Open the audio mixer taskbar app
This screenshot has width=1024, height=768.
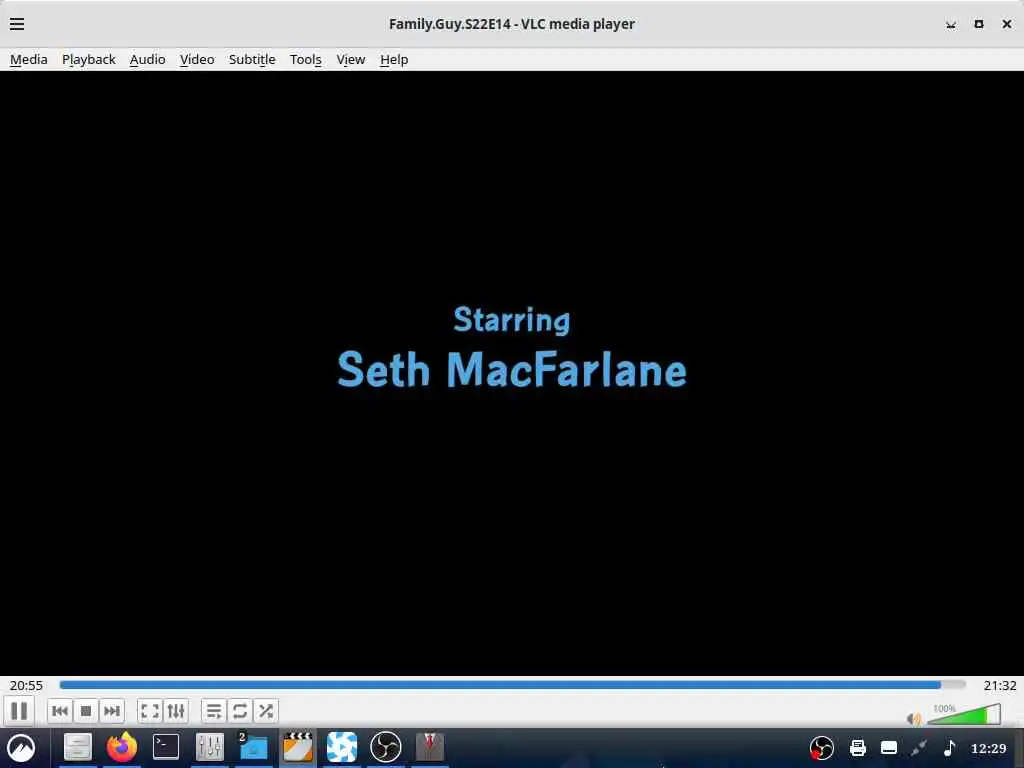pos(210,747)
